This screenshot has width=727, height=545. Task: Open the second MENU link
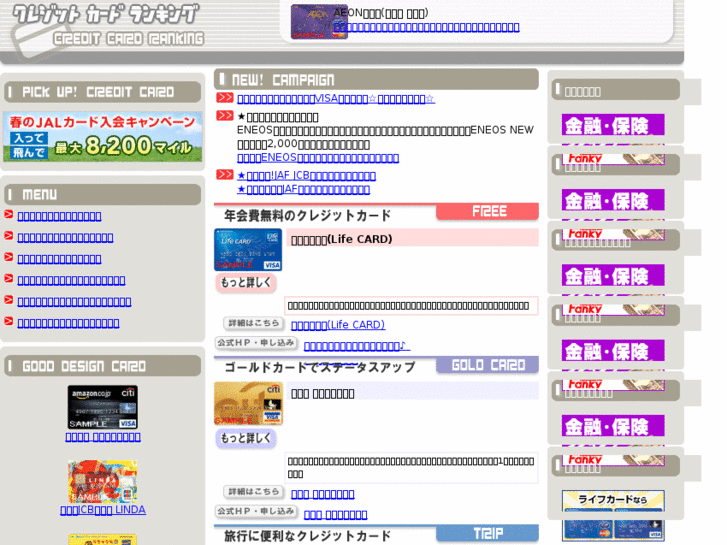point(65,237)
